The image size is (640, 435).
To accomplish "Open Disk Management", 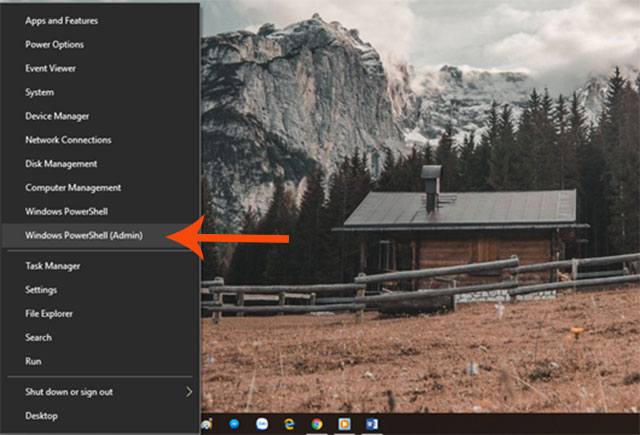I will coord(100,164).
